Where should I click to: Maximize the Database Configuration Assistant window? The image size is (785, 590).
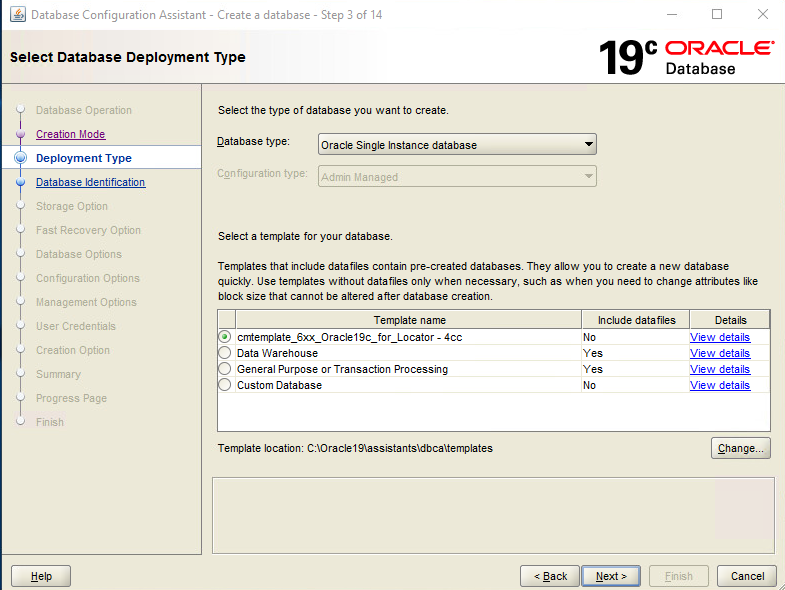click(x=717, y=14)
